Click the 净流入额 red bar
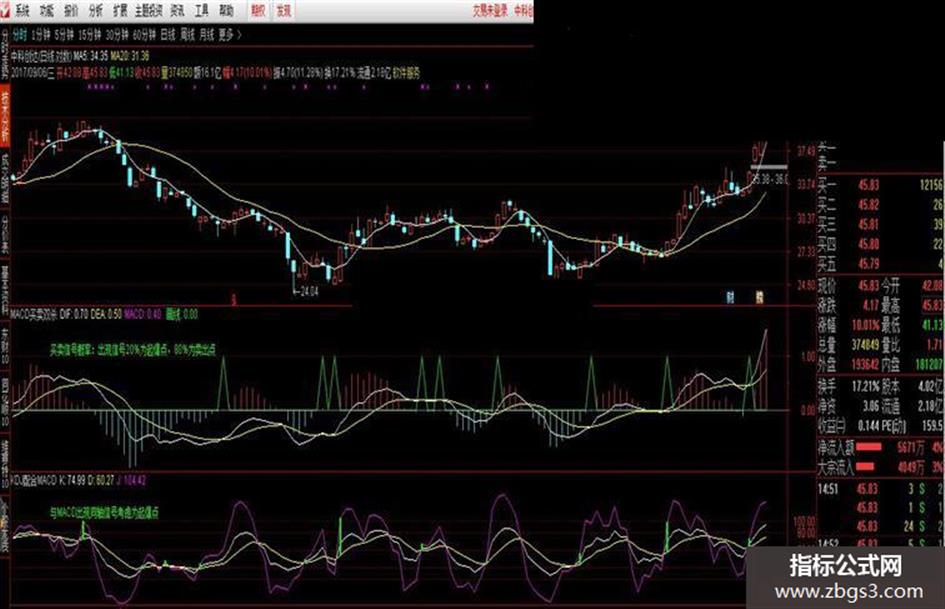Image resolution: width=945 pixels, height=609 pixels. [868, 447]
